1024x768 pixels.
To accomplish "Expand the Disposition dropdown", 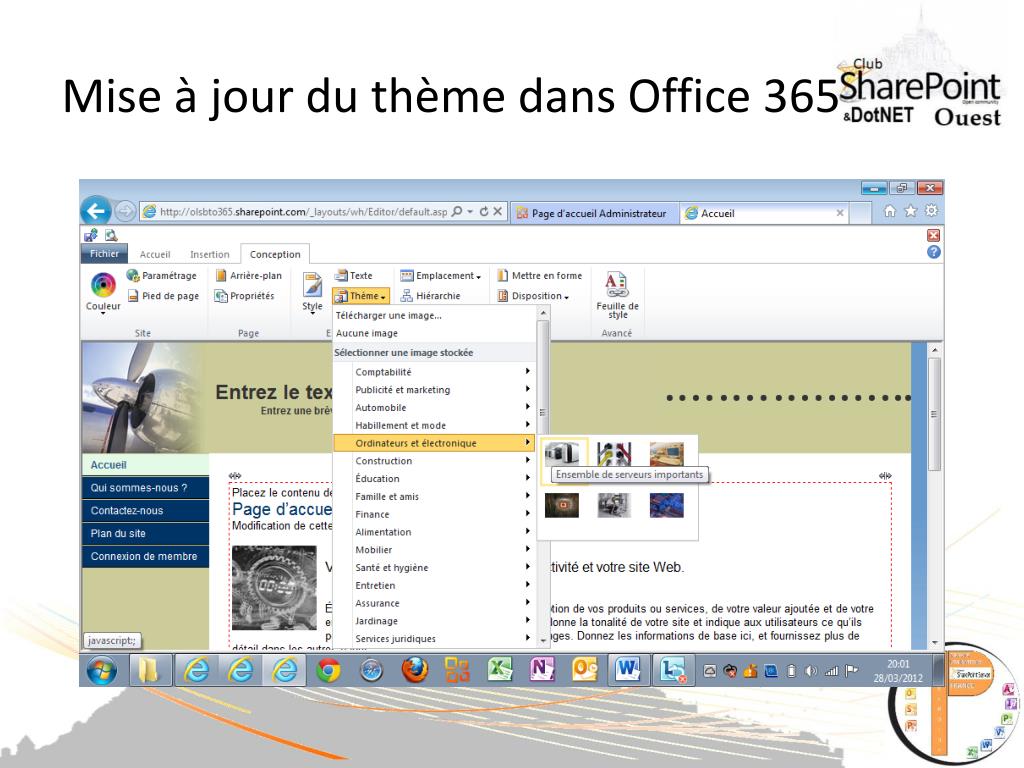I will [533, 296].
